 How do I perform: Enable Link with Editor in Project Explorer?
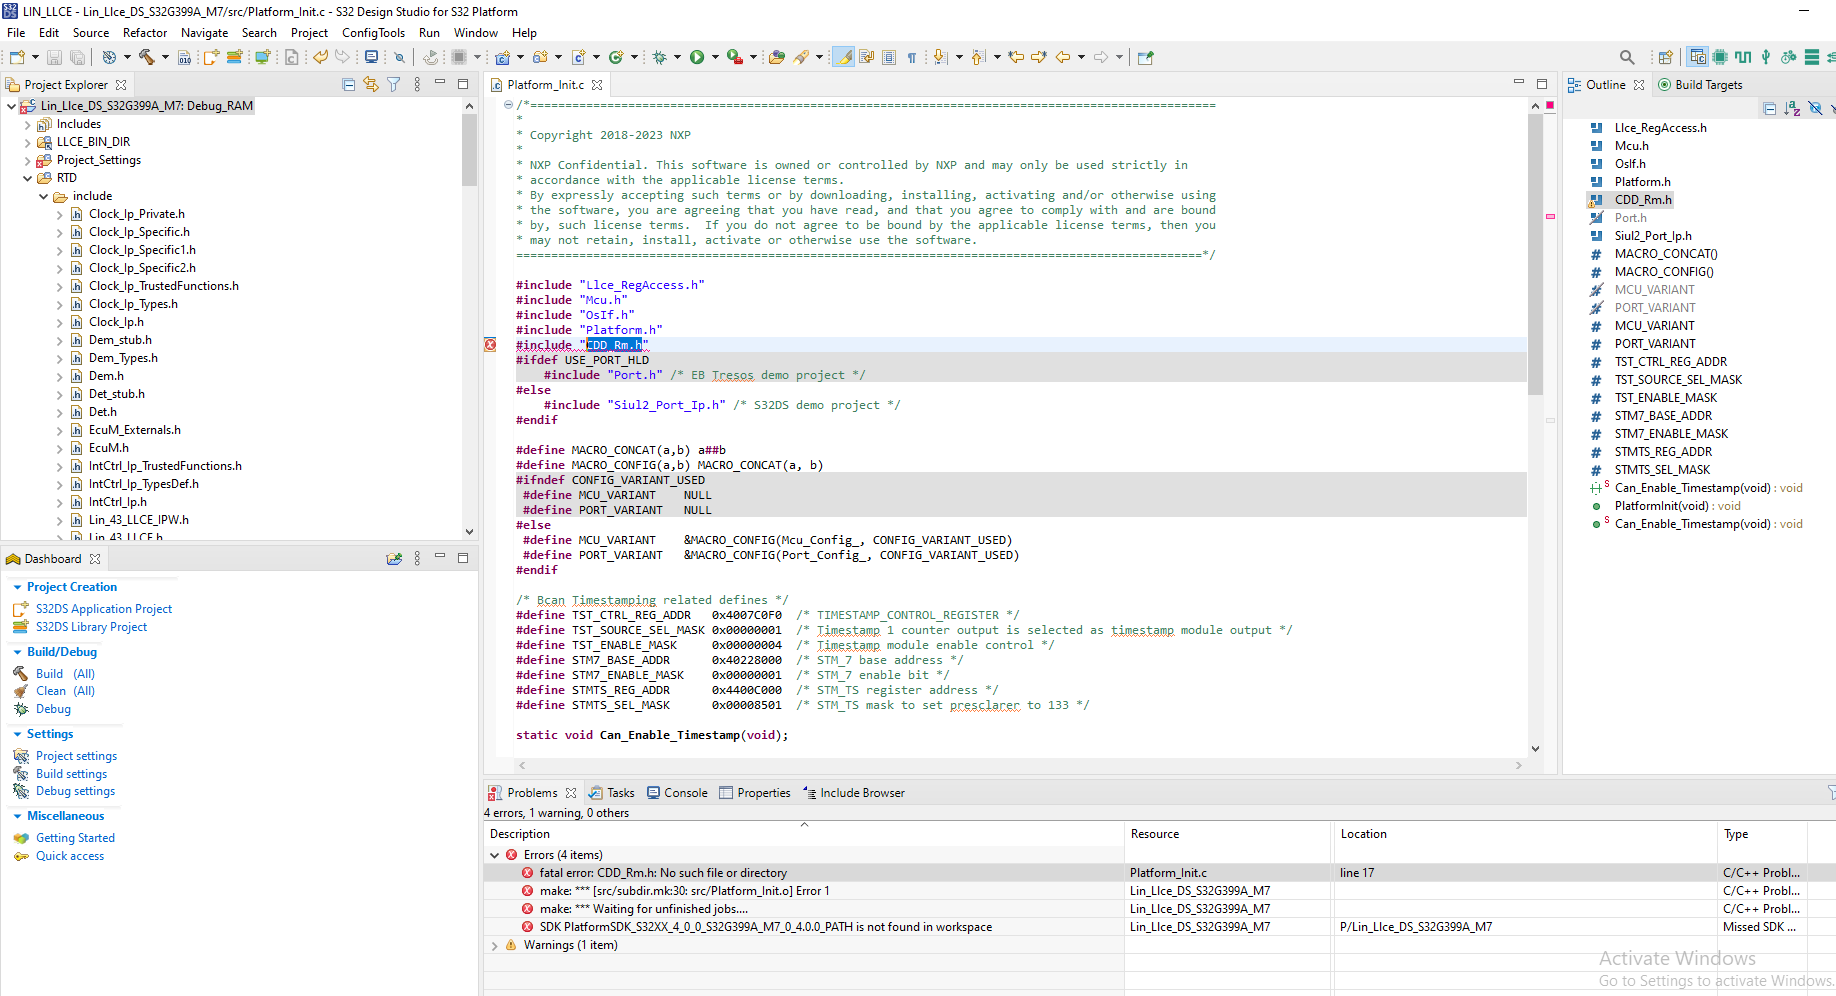(371, 84)
